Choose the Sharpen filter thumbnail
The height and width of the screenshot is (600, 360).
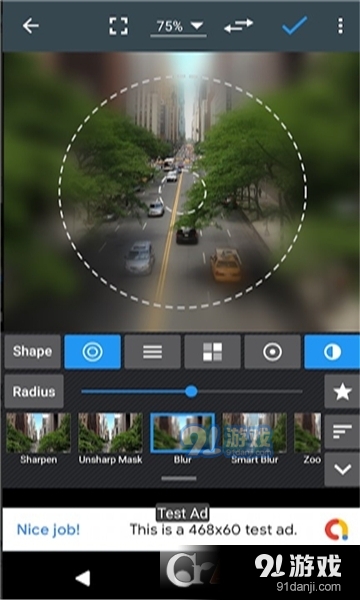coord(38,438)
